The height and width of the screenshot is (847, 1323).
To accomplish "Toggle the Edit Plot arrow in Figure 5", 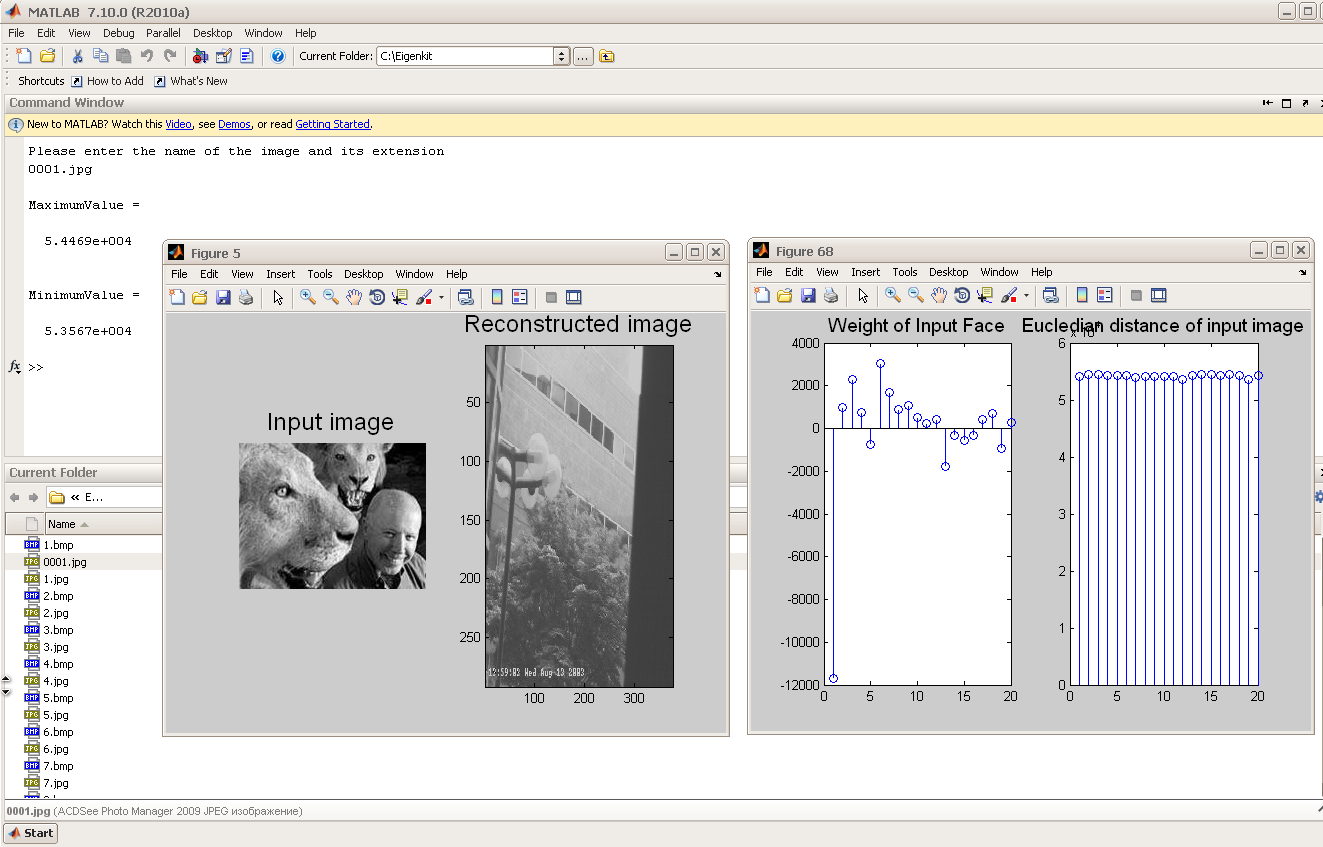I will point(278,297).
